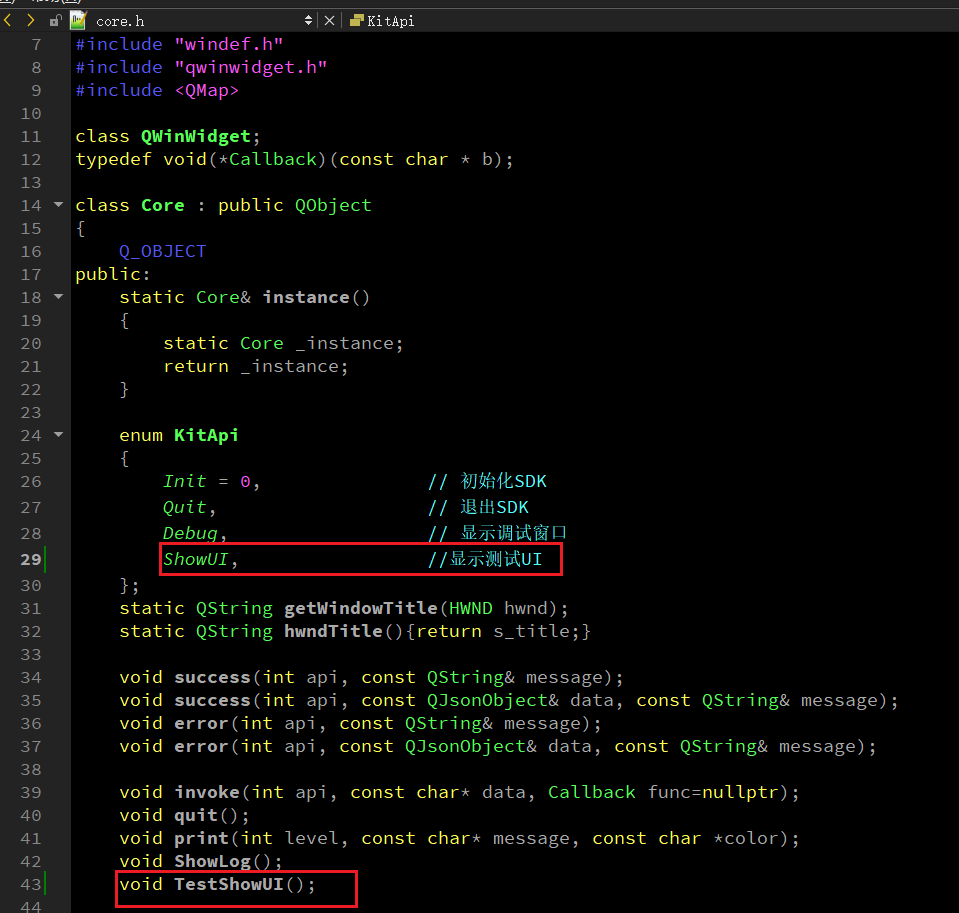Screen dimensions: 959x913
Task: Collapse the enum KitApi fold marker
Action: [59, 435]
